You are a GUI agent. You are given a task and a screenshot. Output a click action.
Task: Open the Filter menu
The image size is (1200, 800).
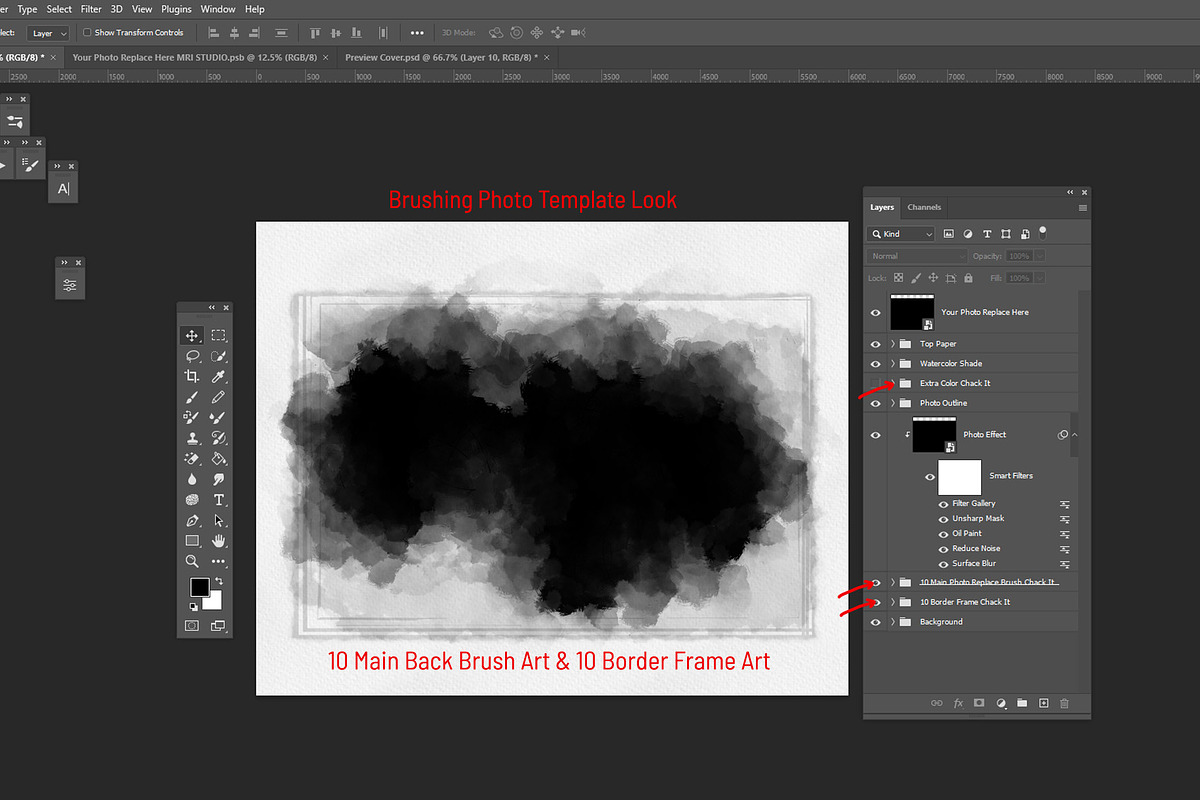(x=91, y=9)
